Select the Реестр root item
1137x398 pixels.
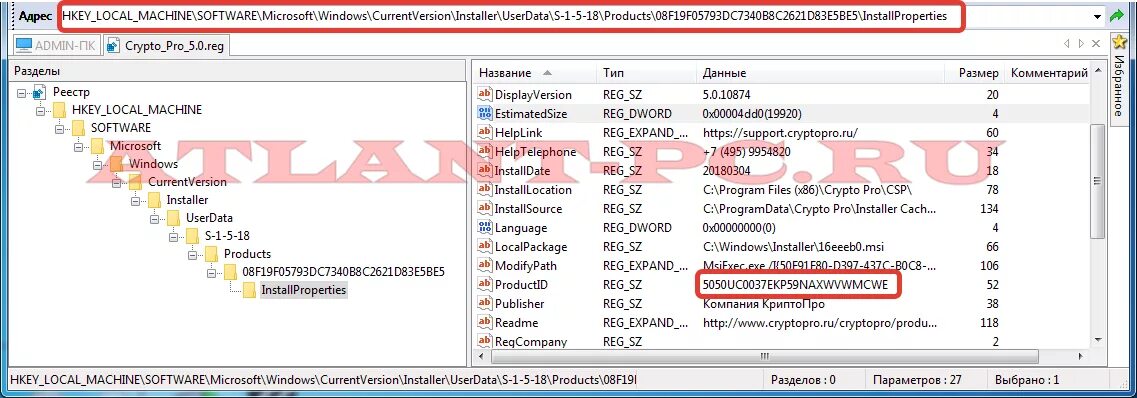coord(71,92)
